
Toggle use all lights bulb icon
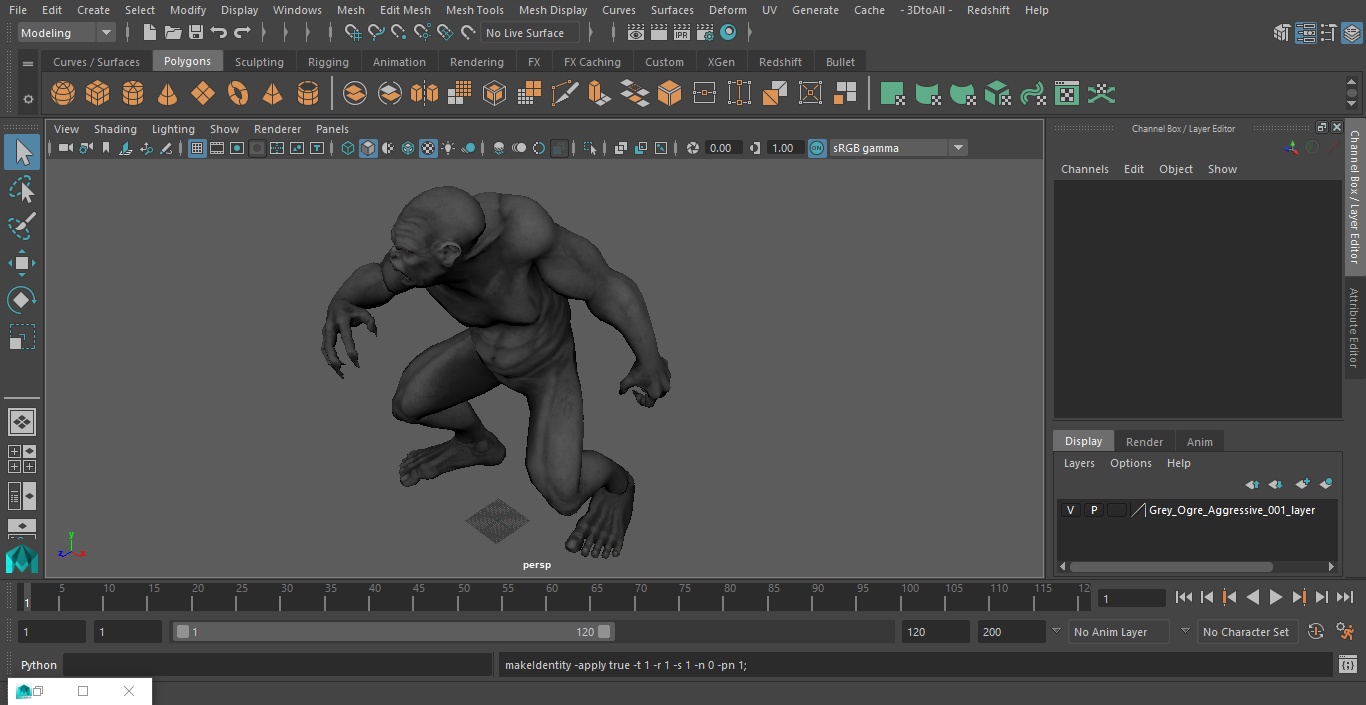point(448,148)
